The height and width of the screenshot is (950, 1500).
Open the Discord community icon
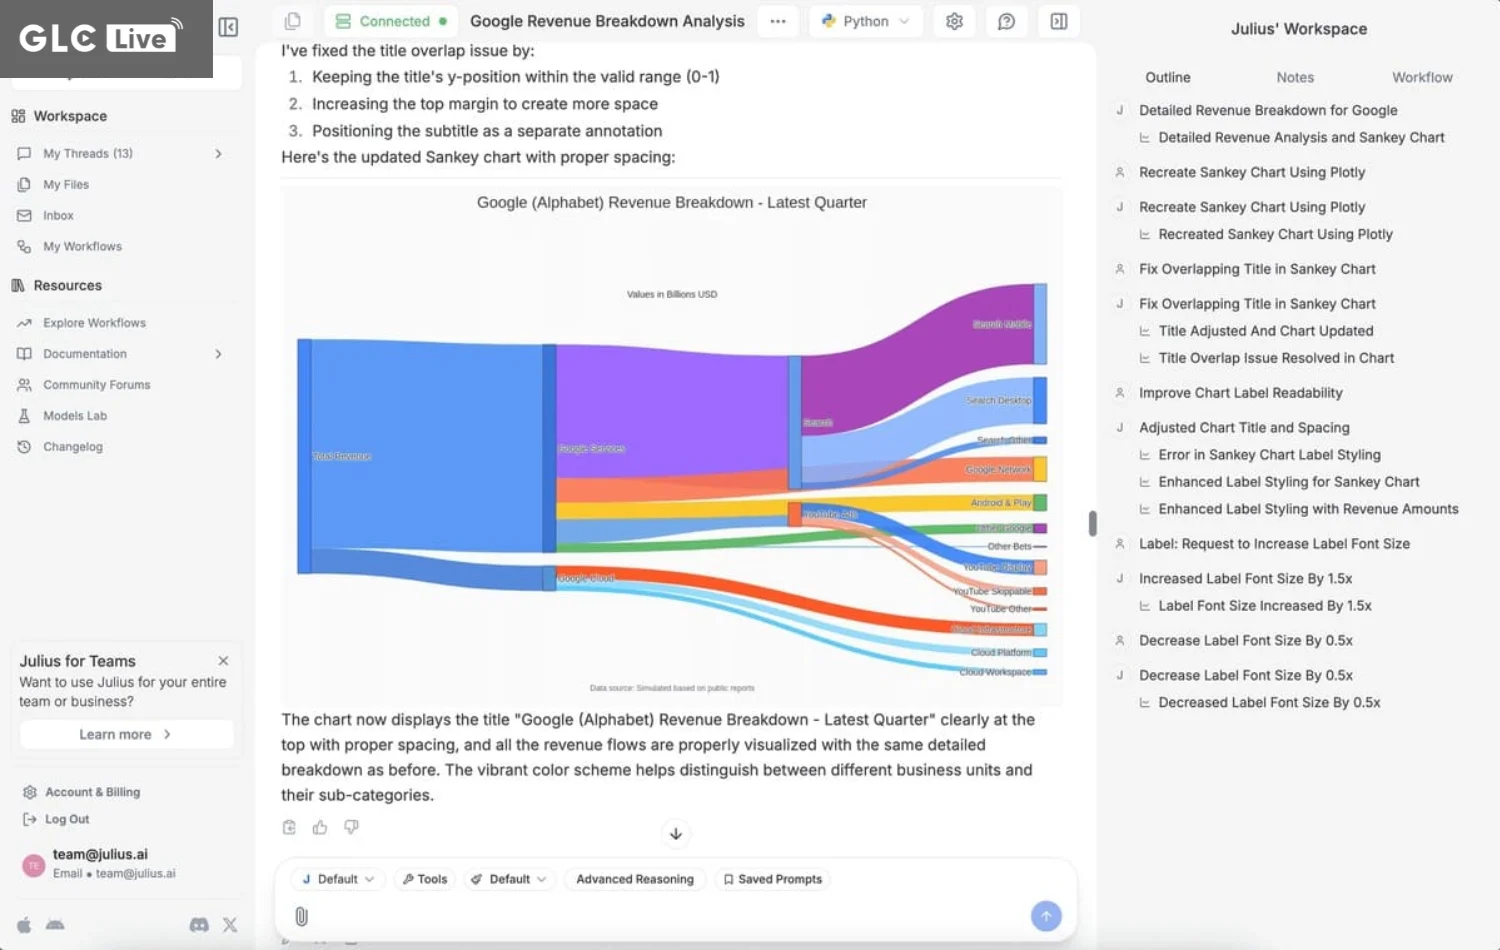(x=199, y=925)
